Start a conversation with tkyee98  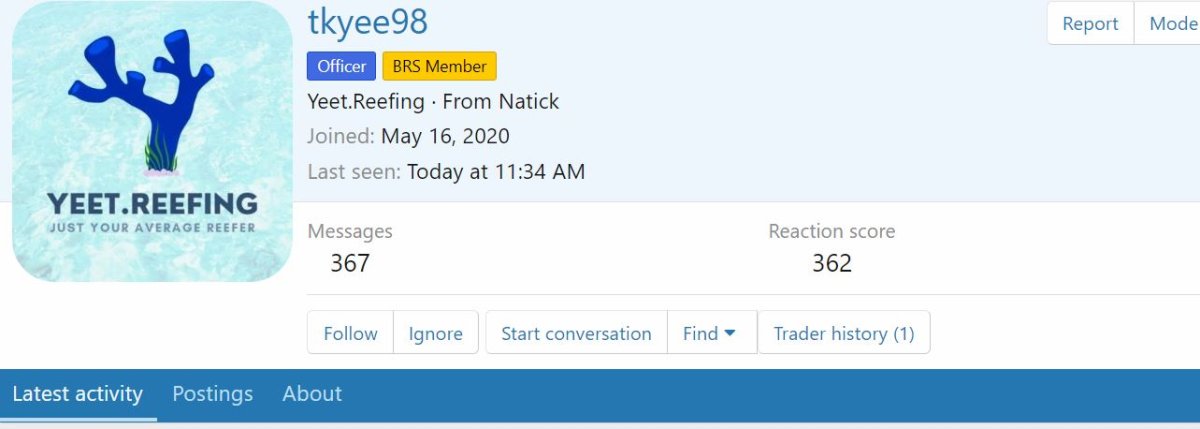576,333
